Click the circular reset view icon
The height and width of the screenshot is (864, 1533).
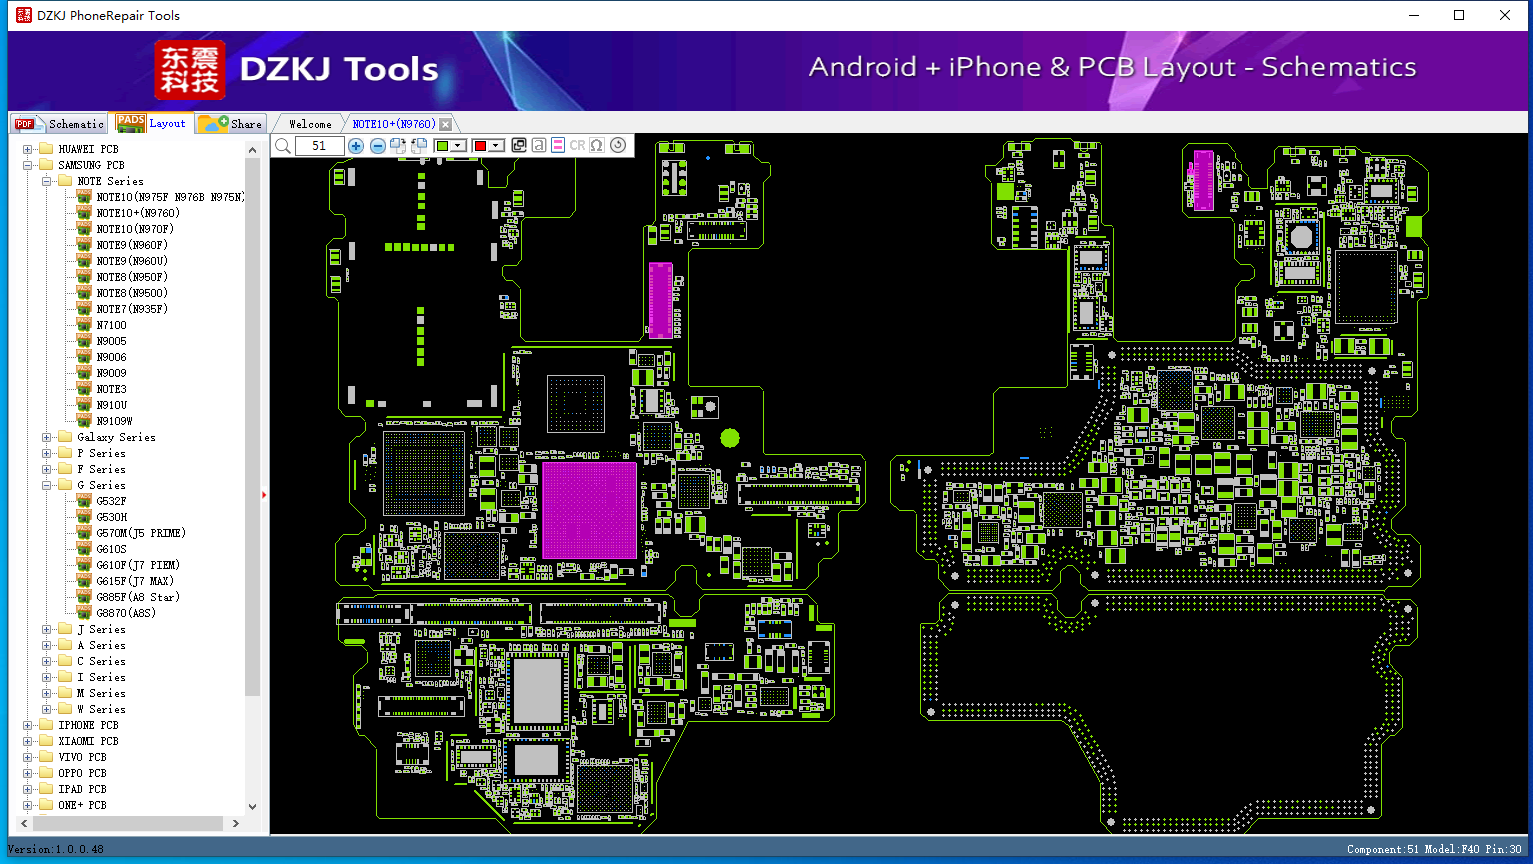(x=618, y=146)
